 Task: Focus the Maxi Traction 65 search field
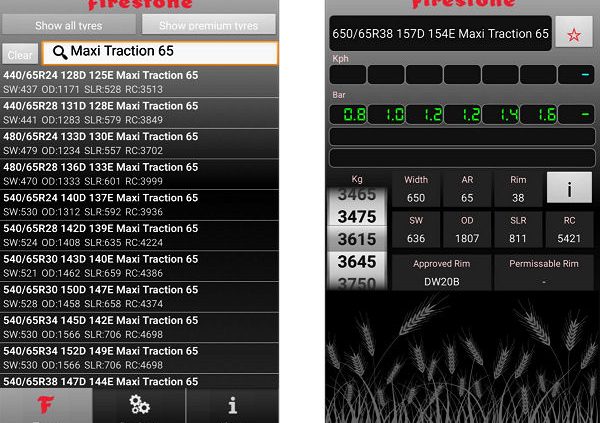coord(160,53)
